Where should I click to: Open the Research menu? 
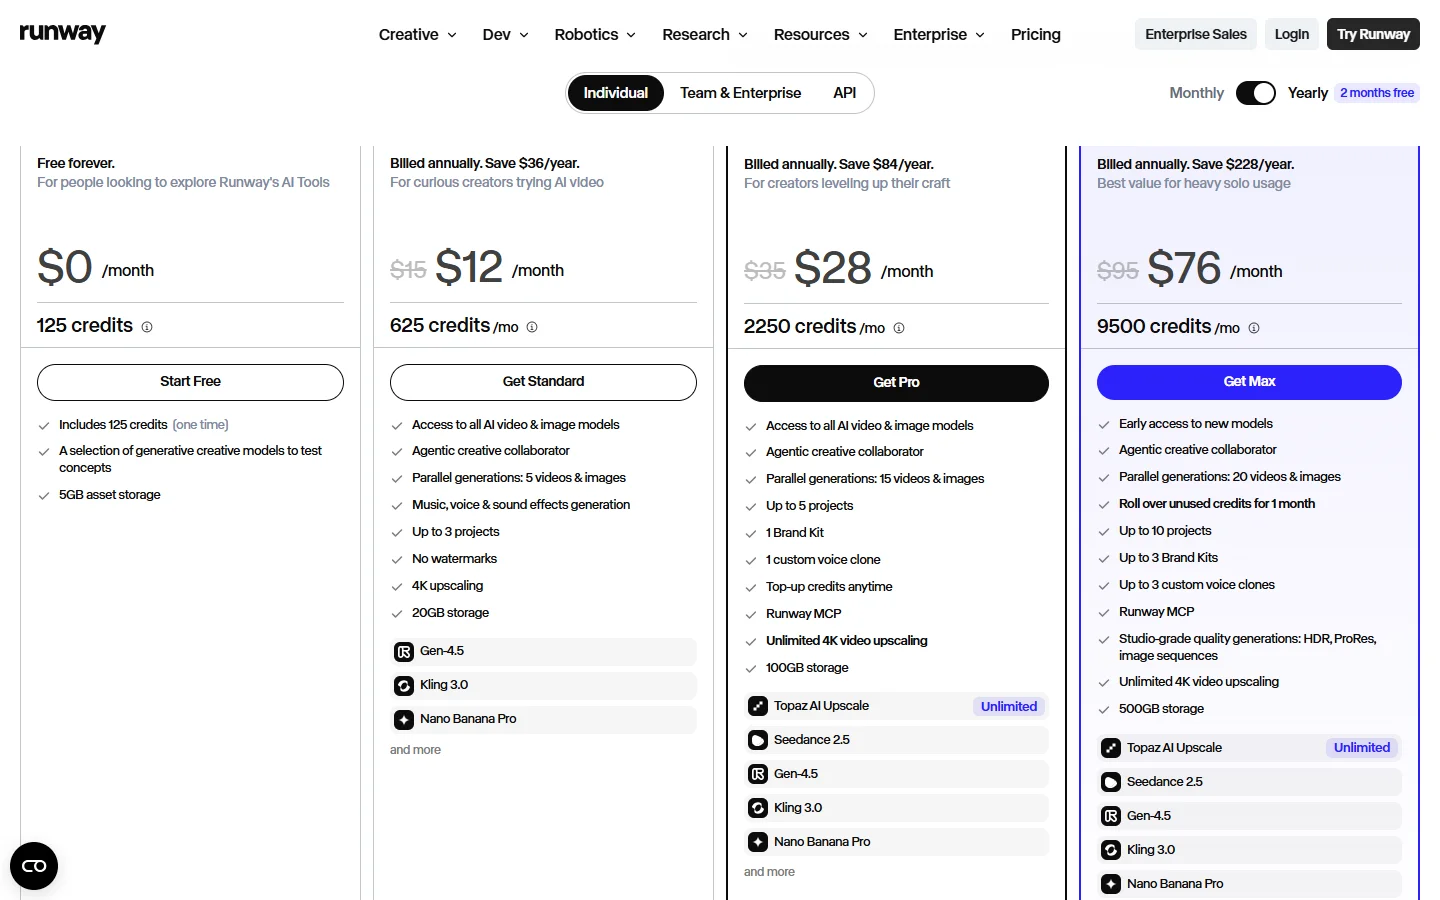(x=705, y=35)
